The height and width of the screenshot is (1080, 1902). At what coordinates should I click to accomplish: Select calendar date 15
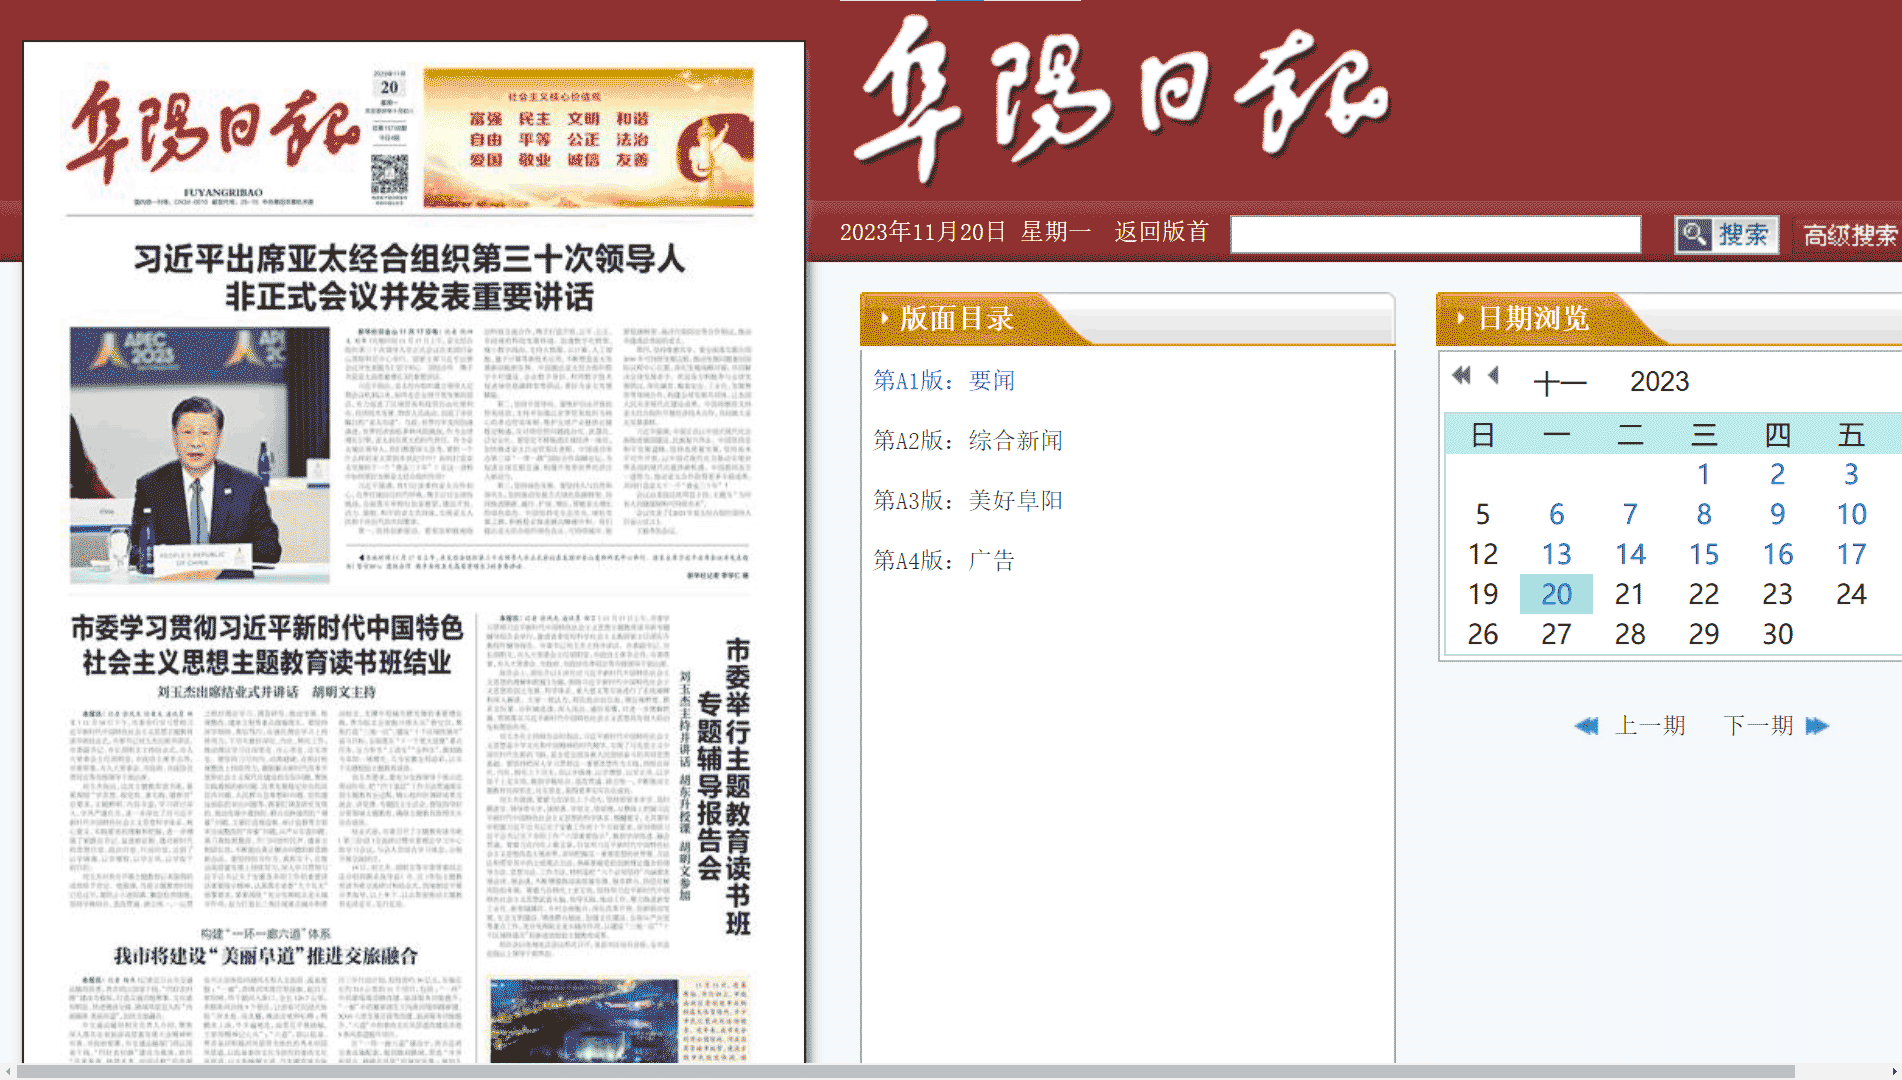point(1704,554)
